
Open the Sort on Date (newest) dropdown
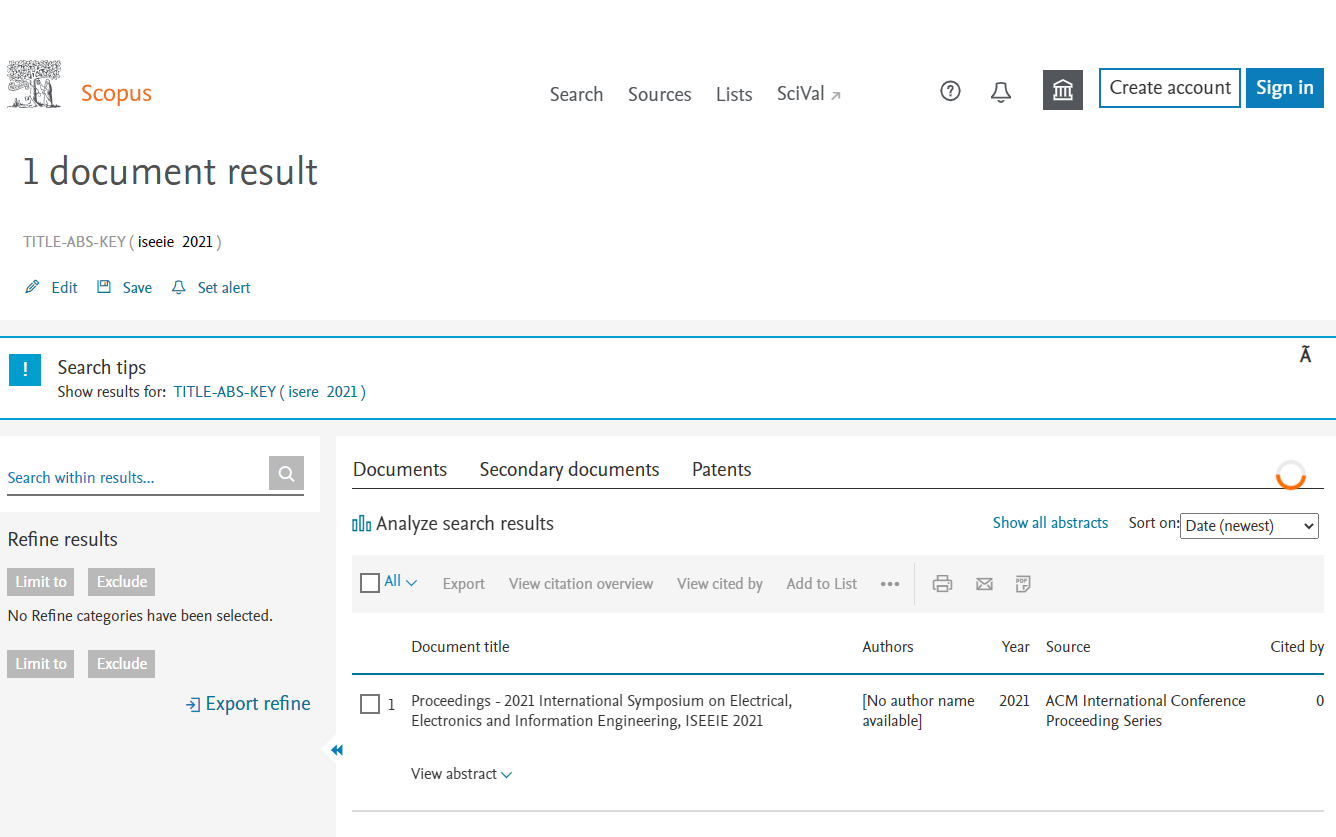click(x=1249, y=526)
